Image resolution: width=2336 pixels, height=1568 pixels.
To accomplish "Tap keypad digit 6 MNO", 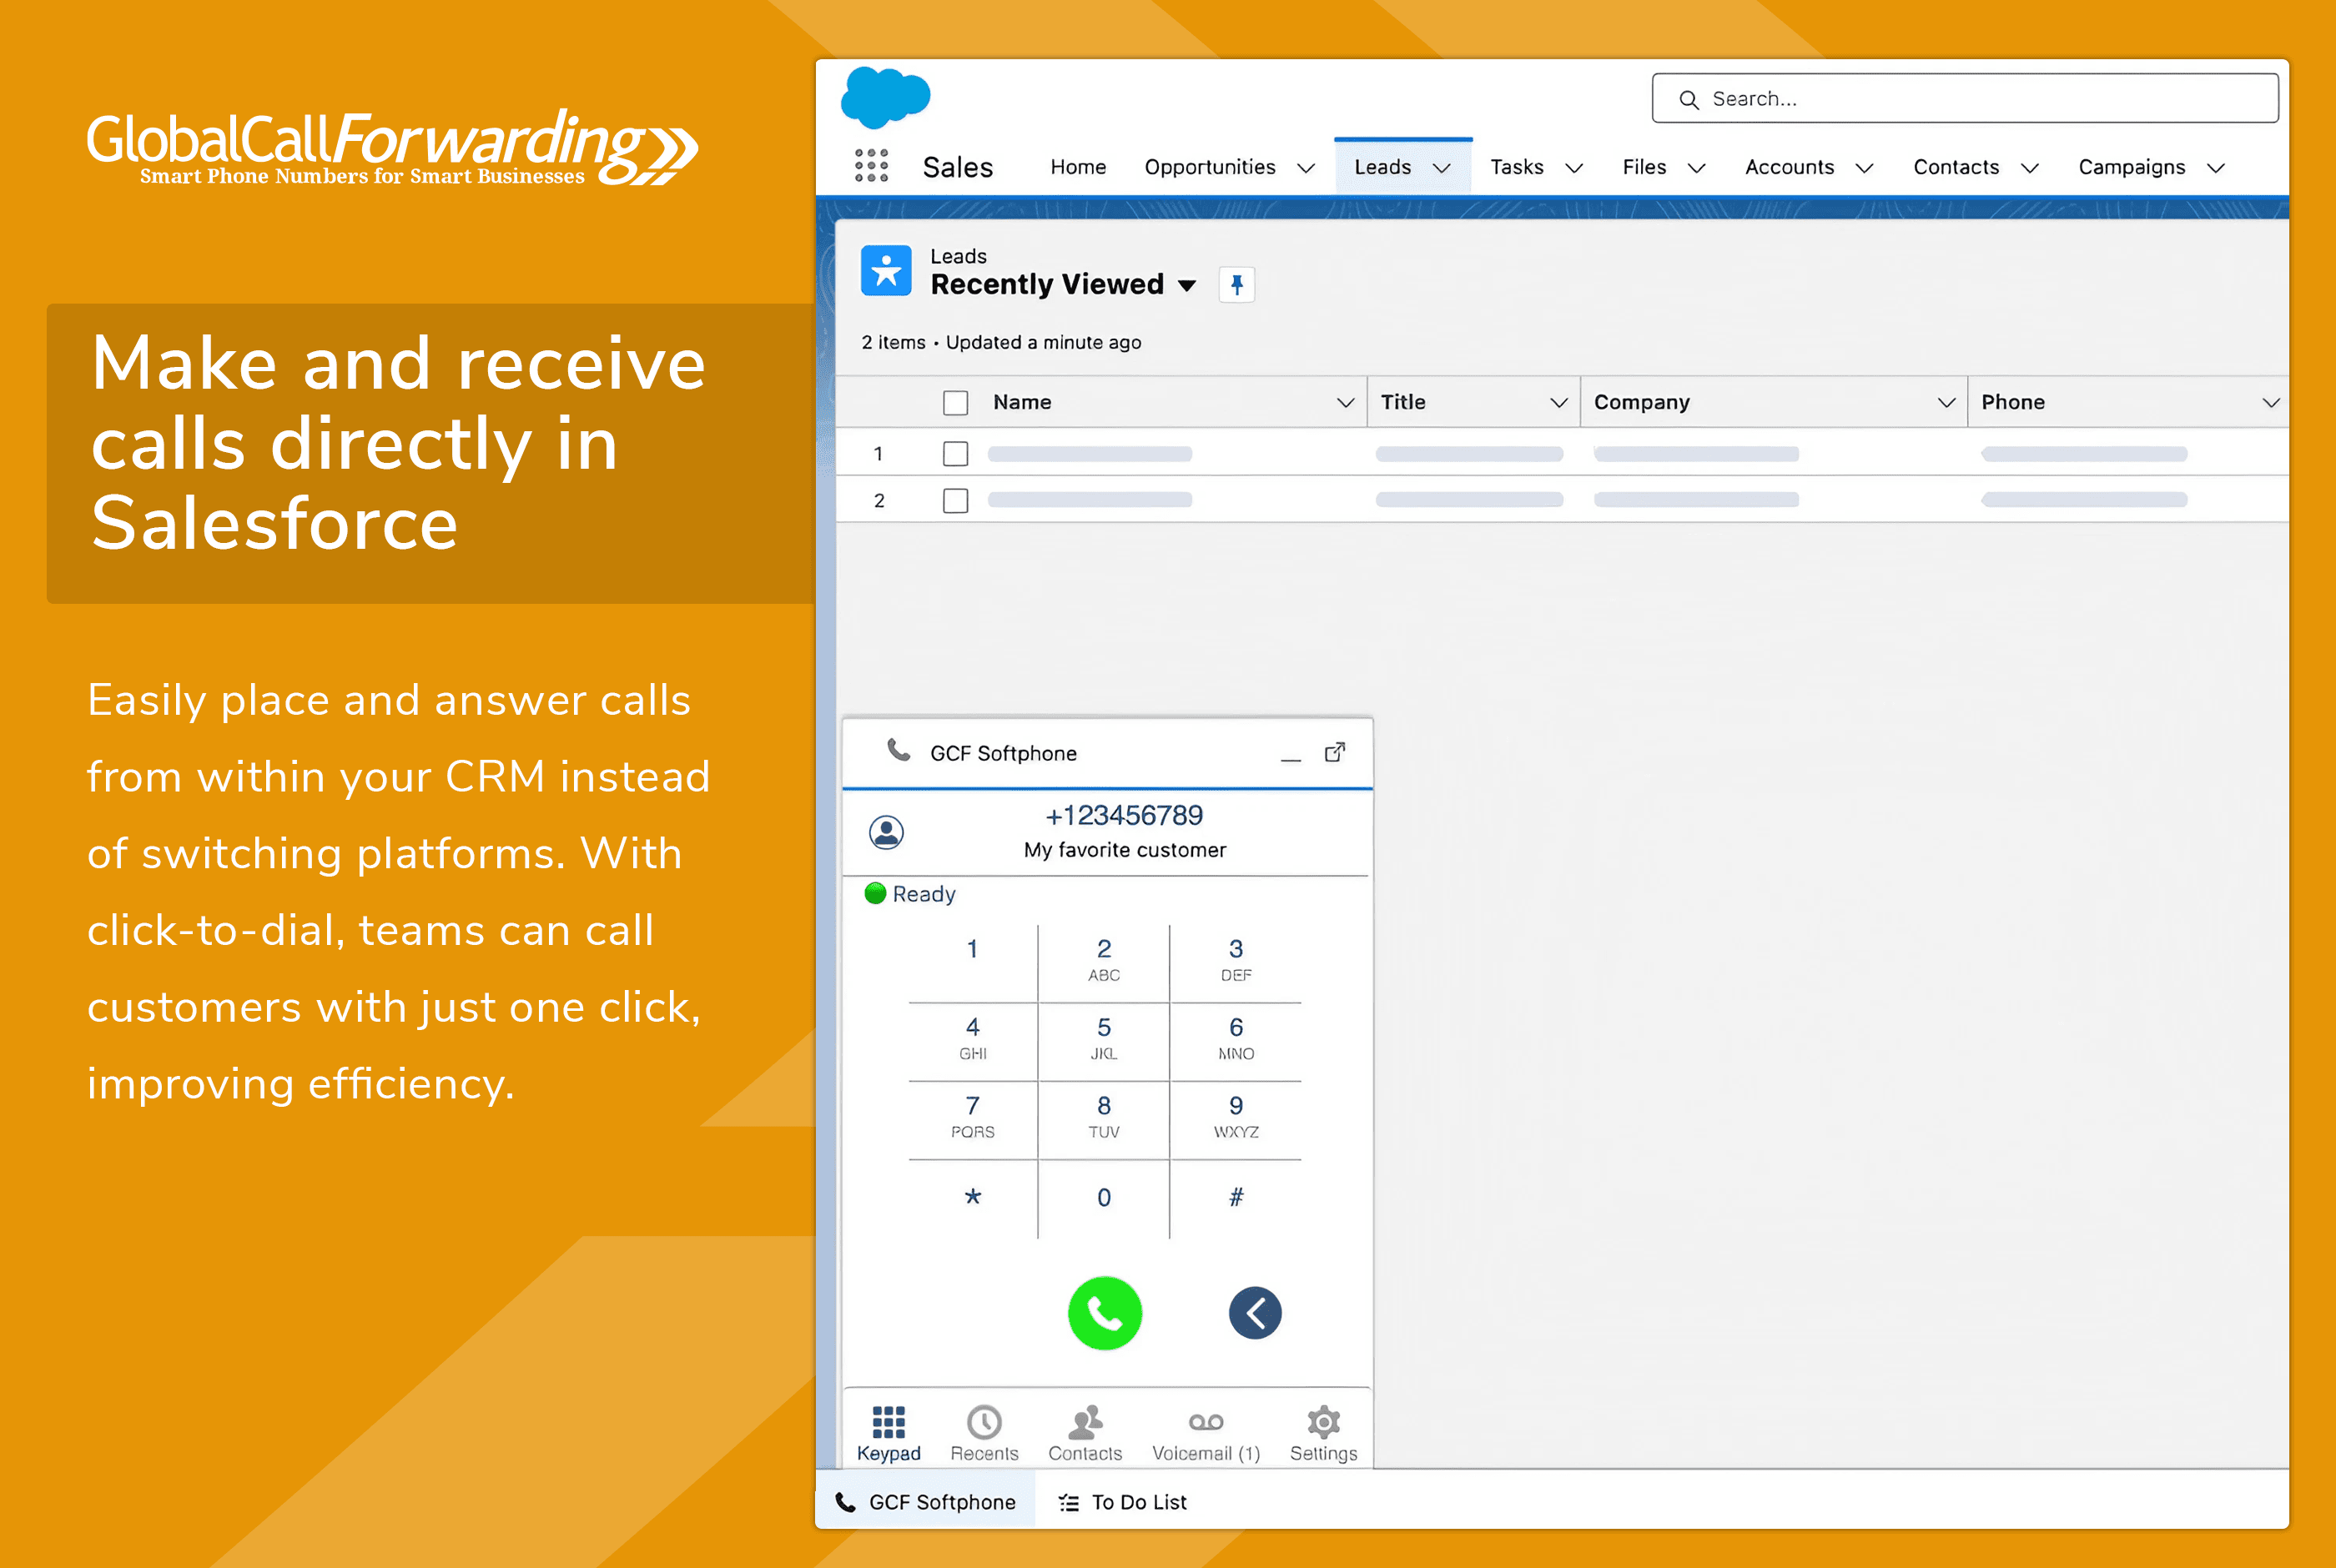I will [x=1236, y=1039].
